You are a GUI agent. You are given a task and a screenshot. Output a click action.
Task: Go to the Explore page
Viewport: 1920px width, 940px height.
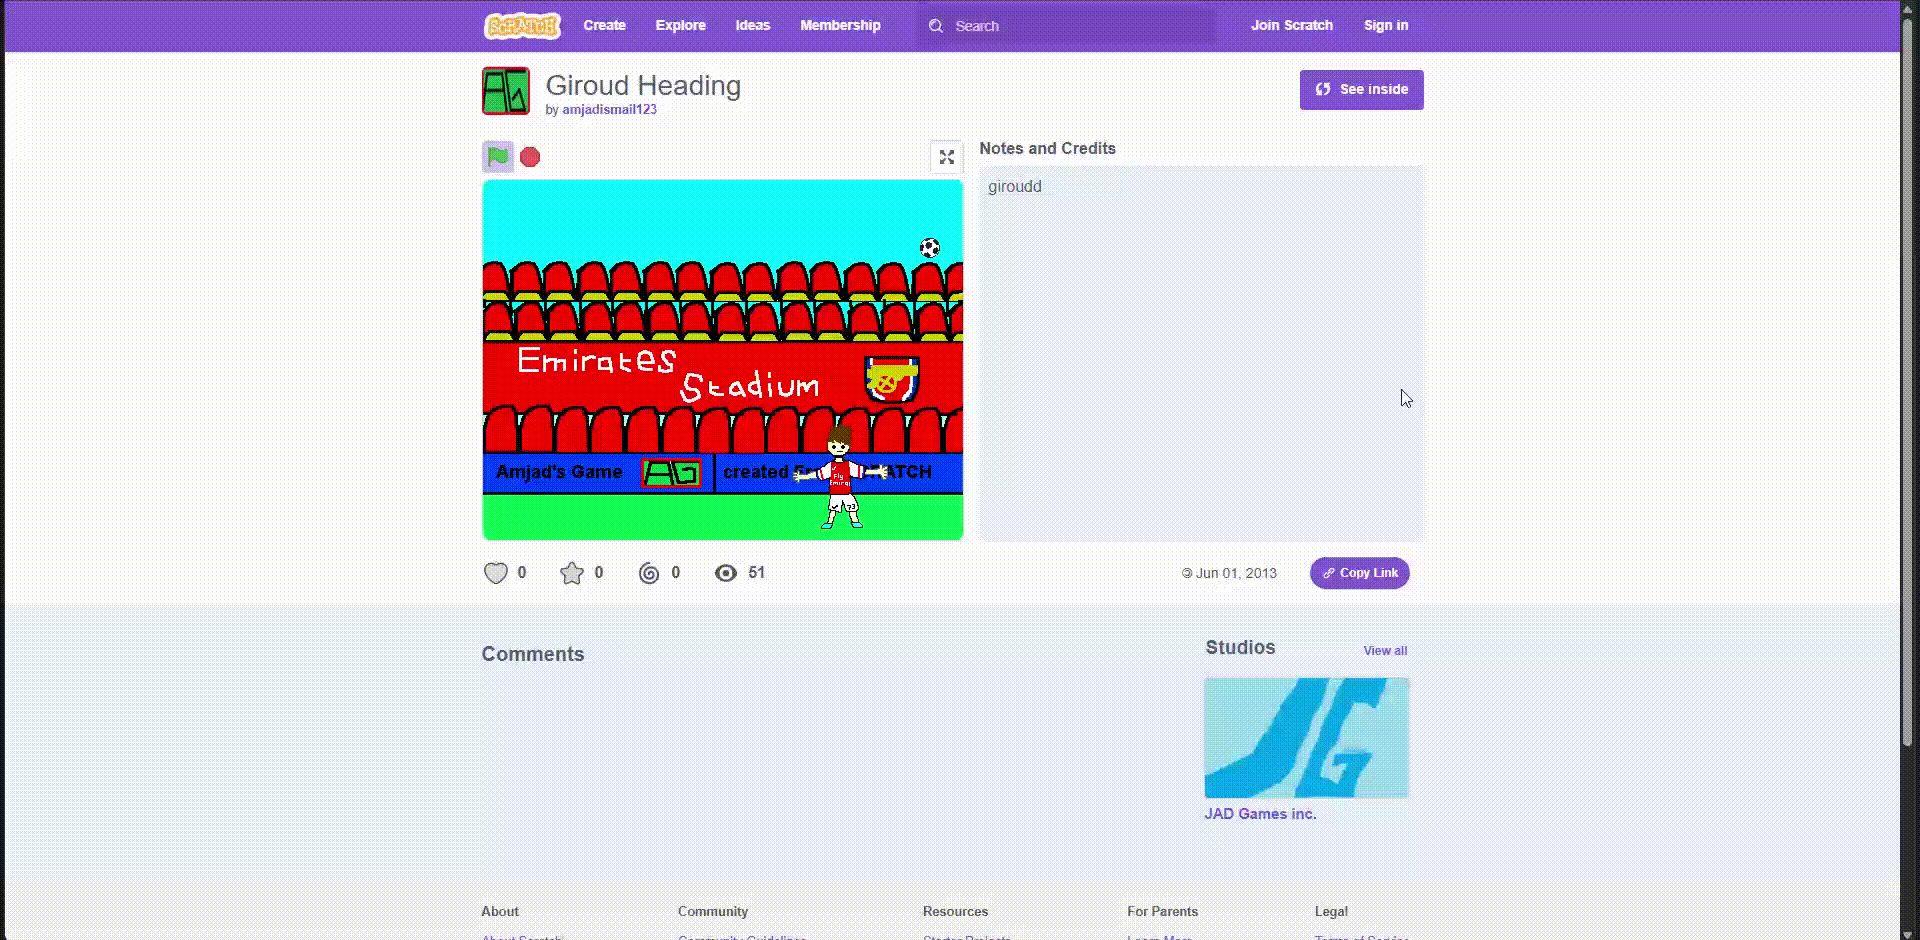[x=681, y=26]
